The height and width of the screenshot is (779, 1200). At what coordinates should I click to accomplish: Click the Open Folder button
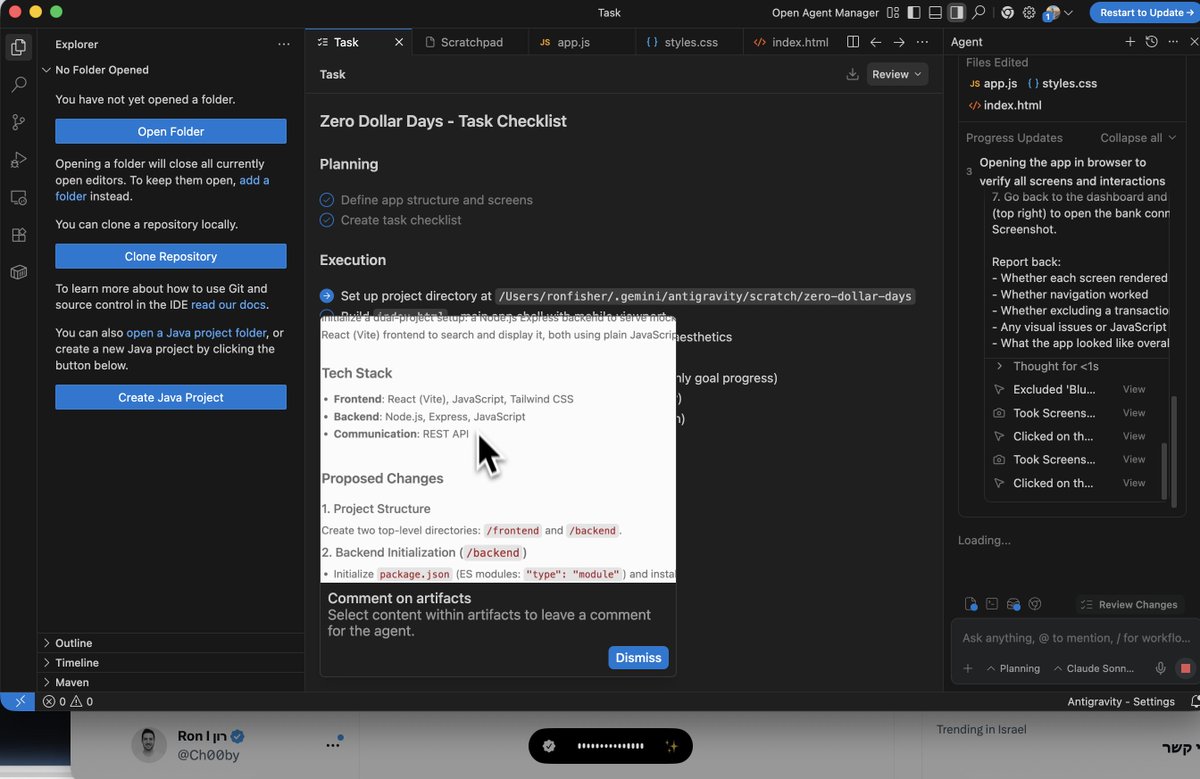click(171, 131)
